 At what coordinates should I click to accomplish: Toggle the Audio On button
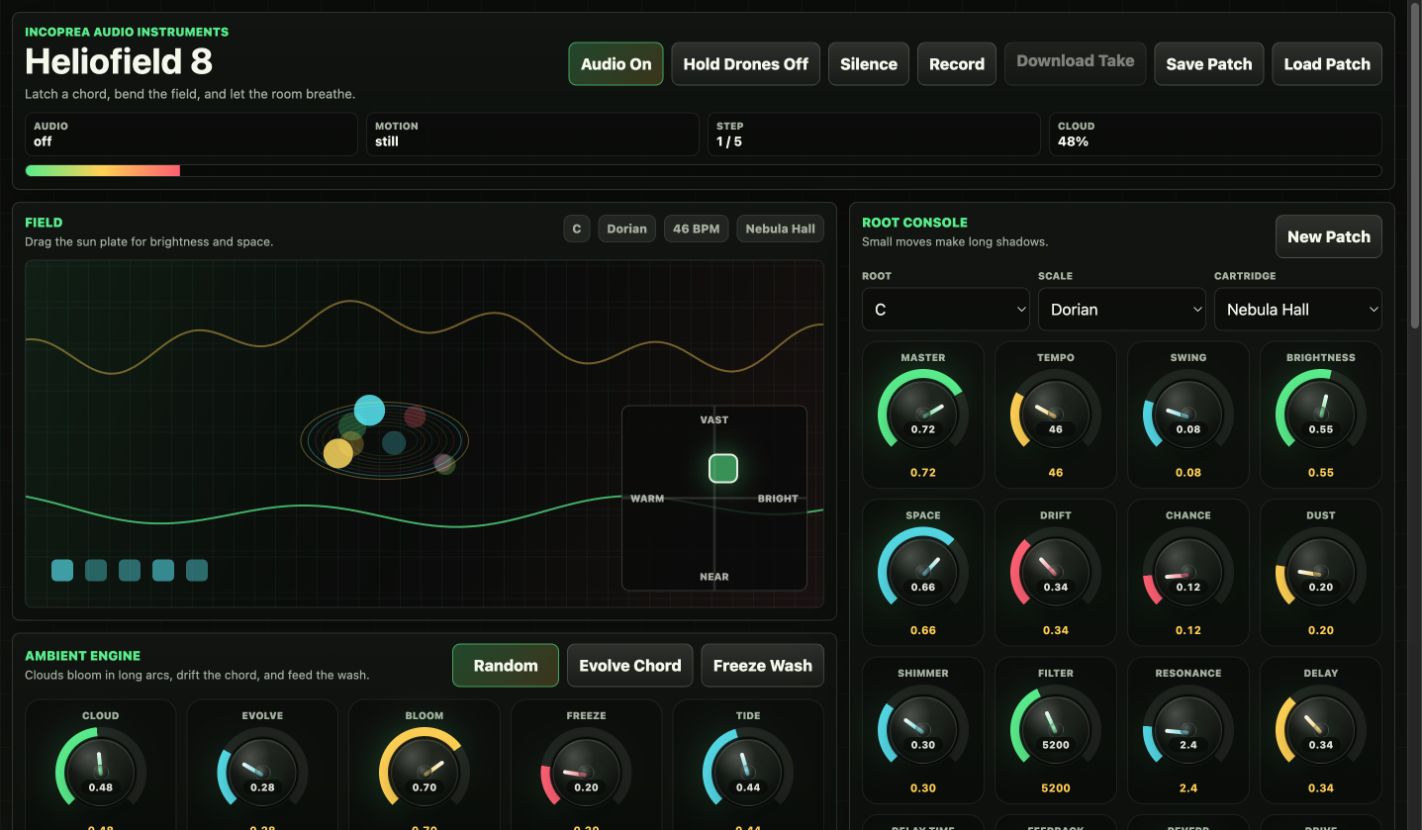616,64
